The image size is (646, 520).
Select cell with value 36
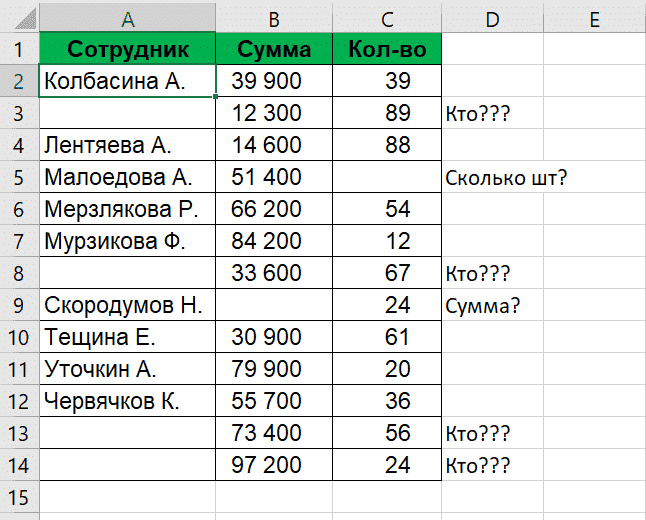[x=387, y=401]
